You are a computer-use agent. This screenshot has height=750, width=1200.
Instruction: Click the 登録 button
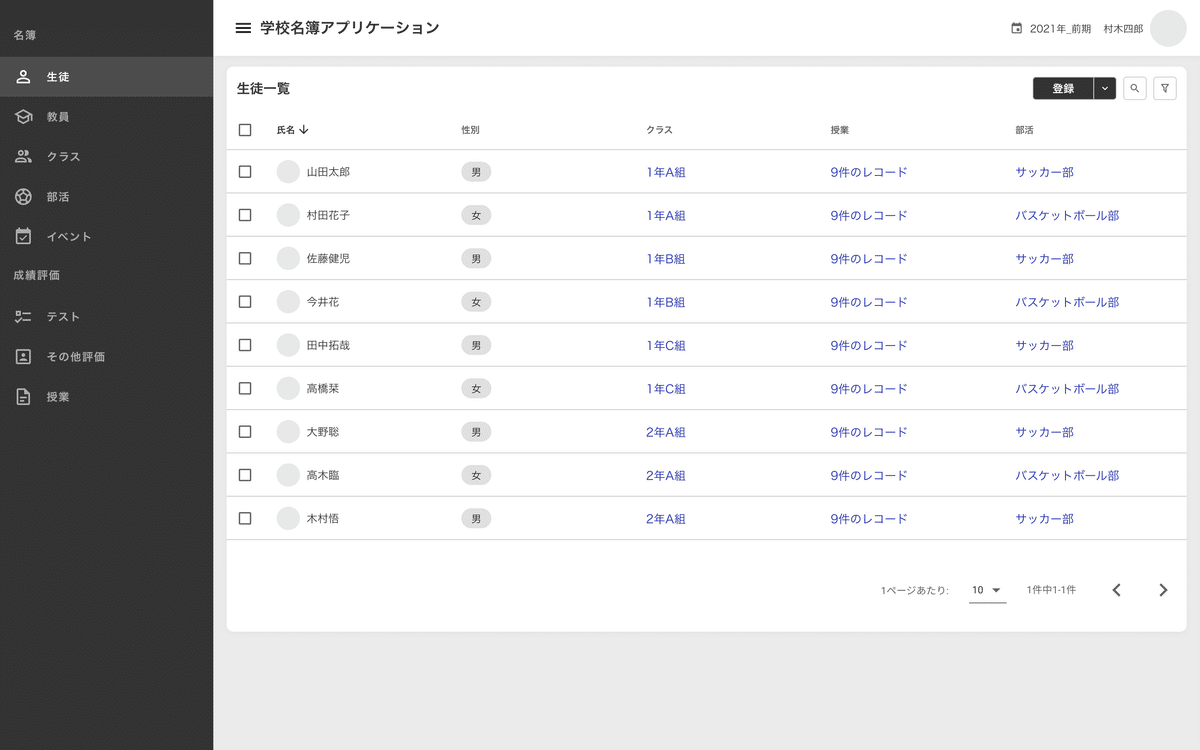1063,88
